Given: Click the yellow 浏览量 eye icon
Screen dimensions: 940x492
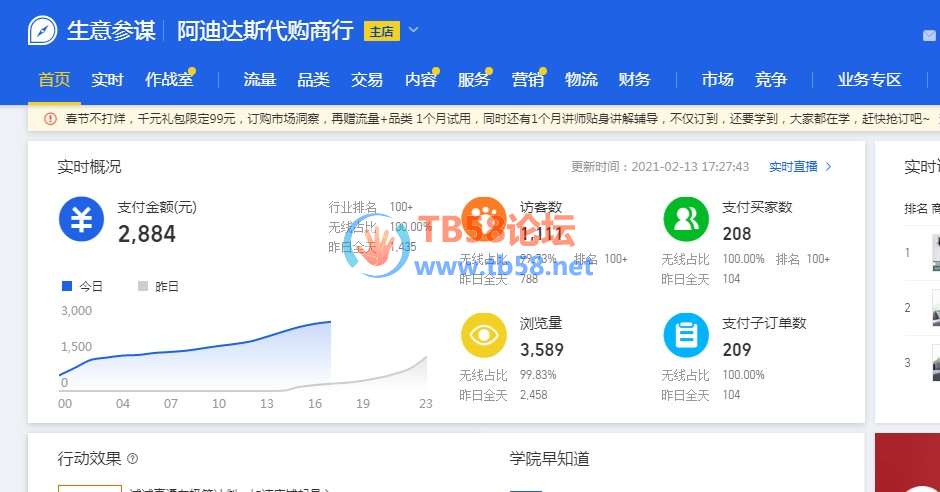Looking at the screenshot, I should pos(483,335).
